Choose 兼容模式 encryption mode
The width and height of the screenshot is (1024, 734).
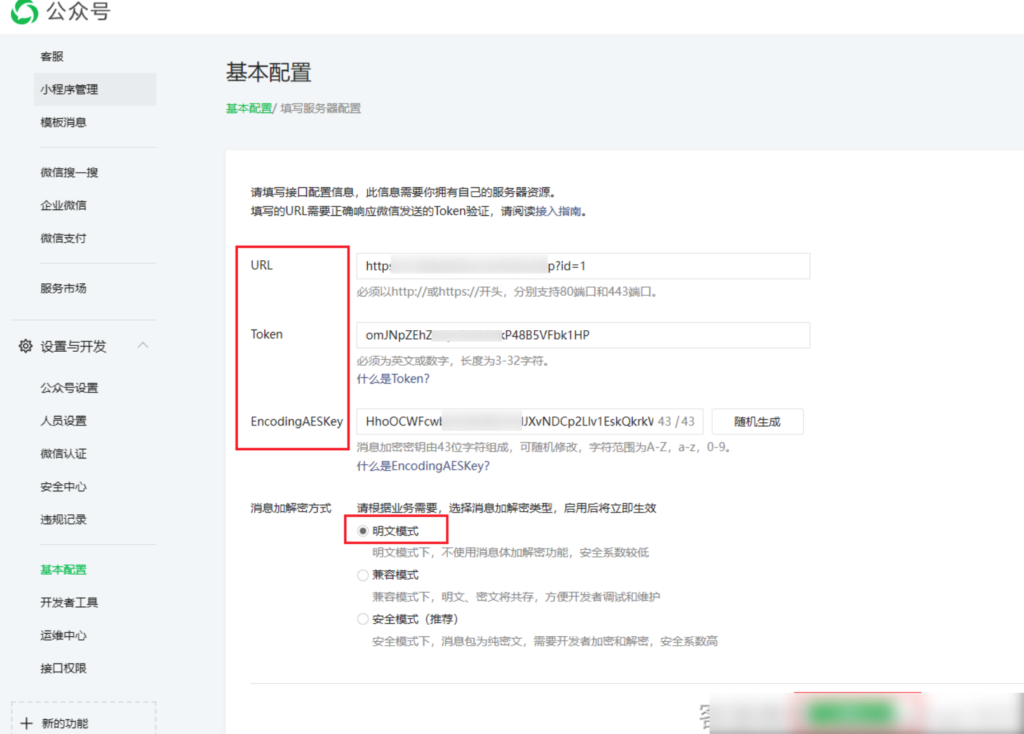[x=361, y=575]
